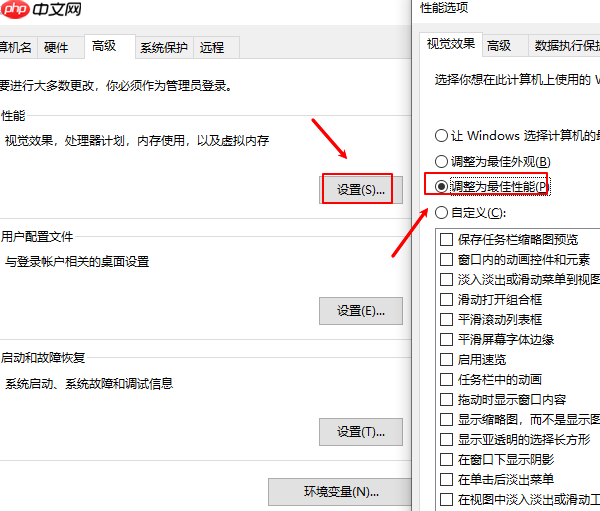Click the php中文网 logo

click(x=41, y=9)
